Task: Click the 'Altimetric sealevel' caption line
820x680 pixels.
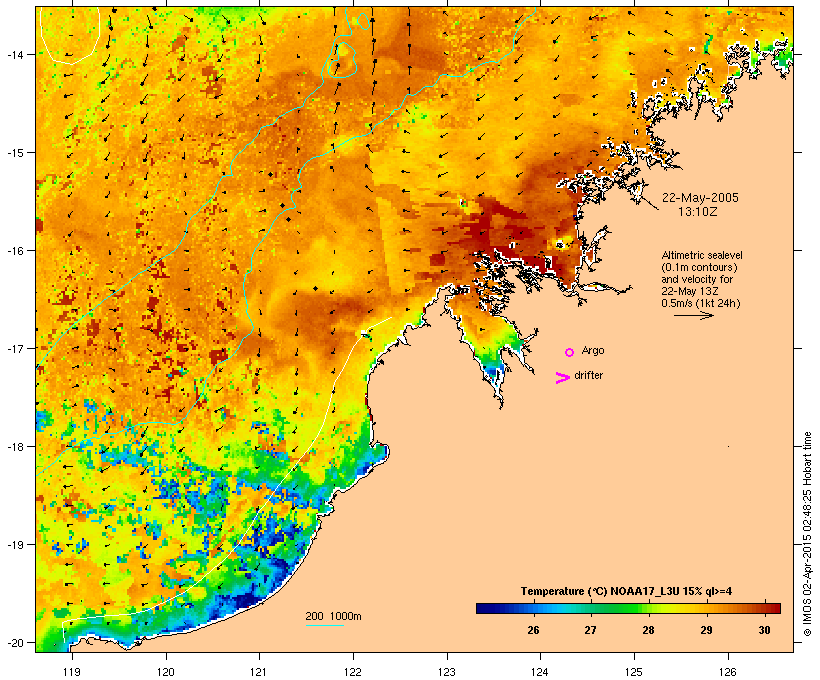Action: 702,255
